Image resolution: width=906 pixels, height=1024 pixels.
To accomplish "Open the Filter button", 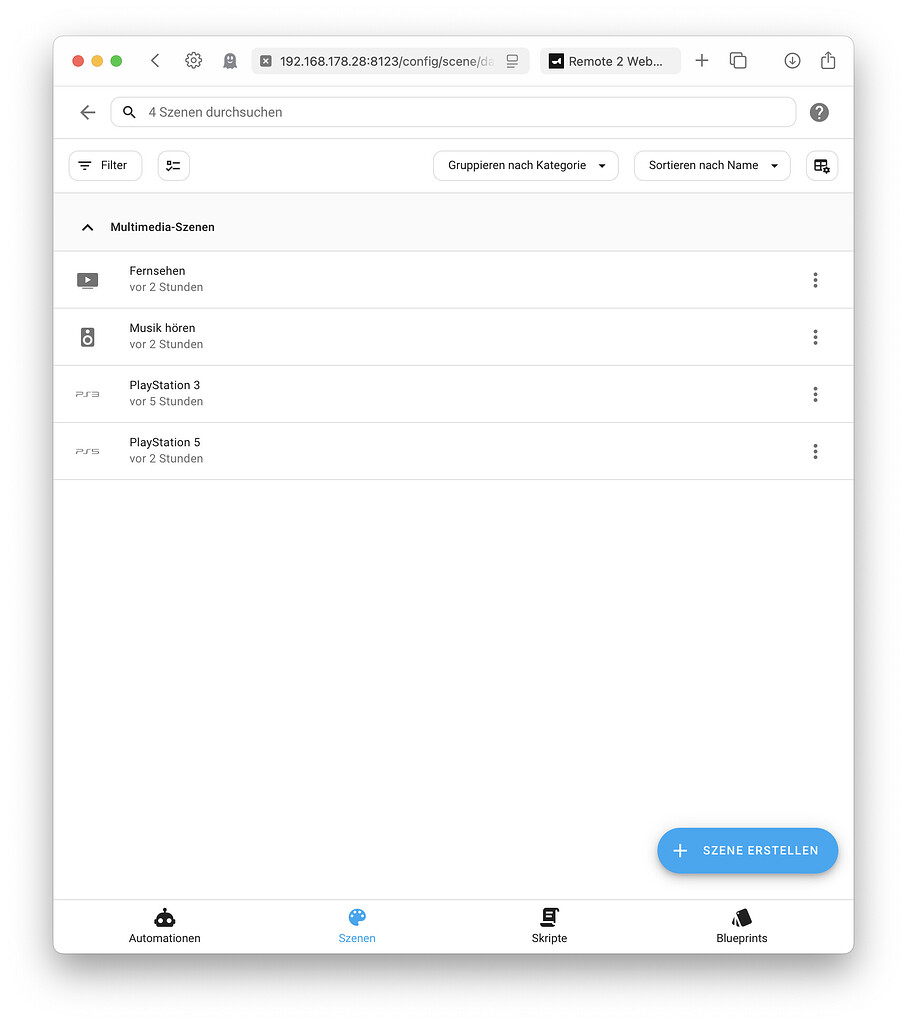I will (105, 166).
